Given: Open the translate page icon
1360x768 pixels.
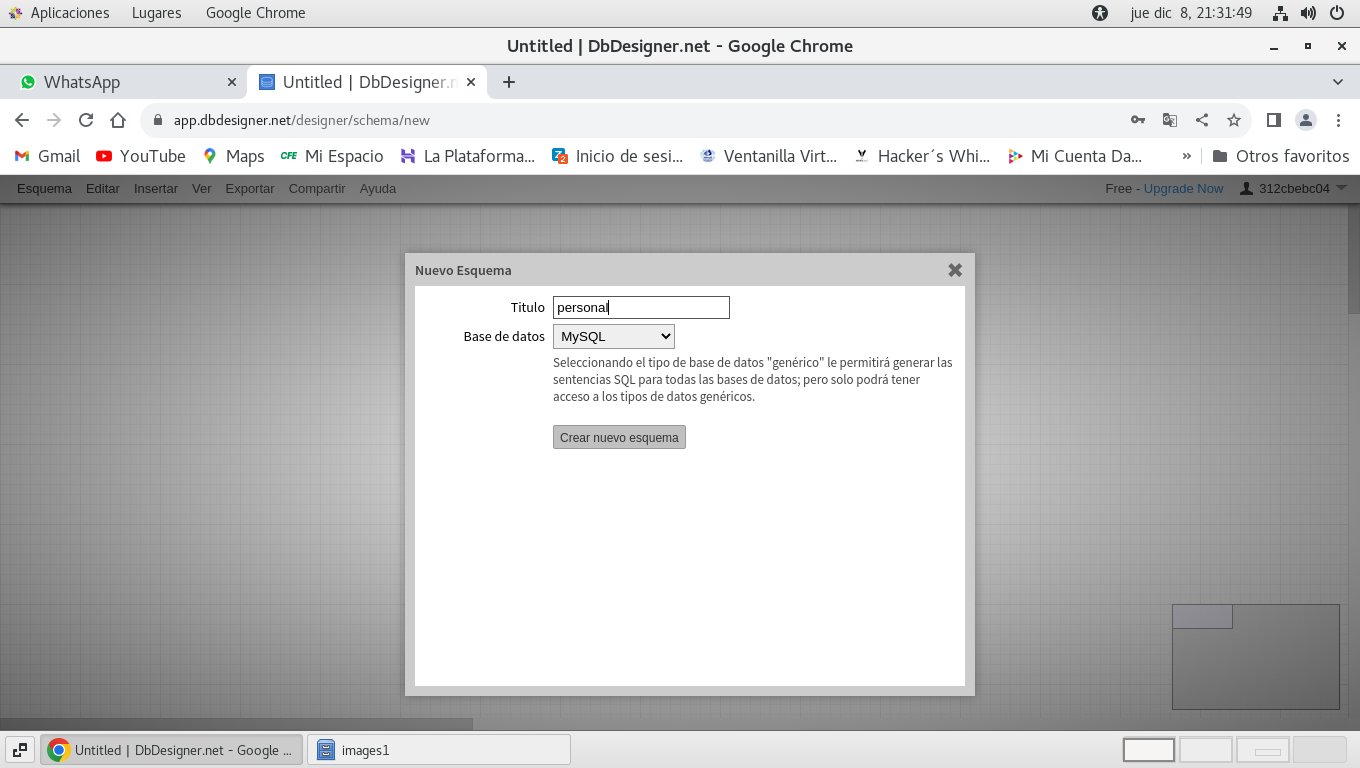Looking at the screenshot, I should coord(1169,120).
